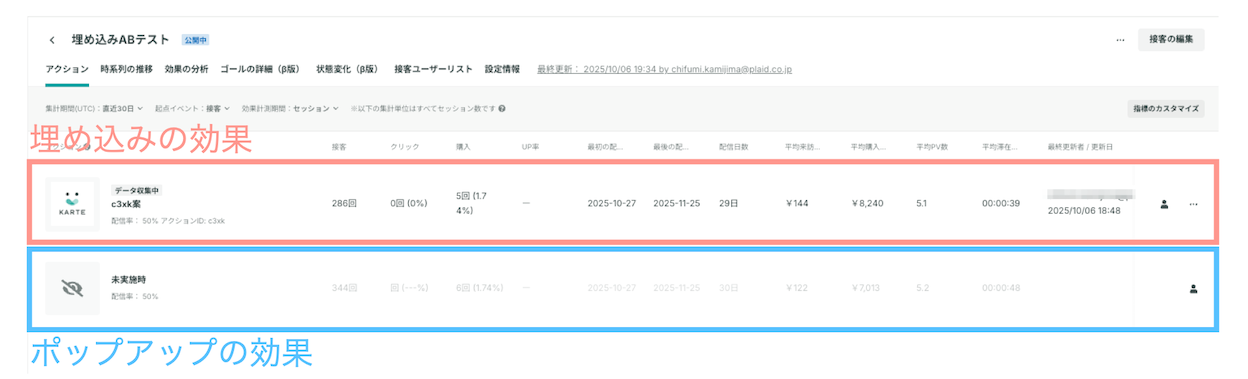Go to the 設定情報 tab
This screenshot has width=1248, height=379.
[x=502, y=69]
